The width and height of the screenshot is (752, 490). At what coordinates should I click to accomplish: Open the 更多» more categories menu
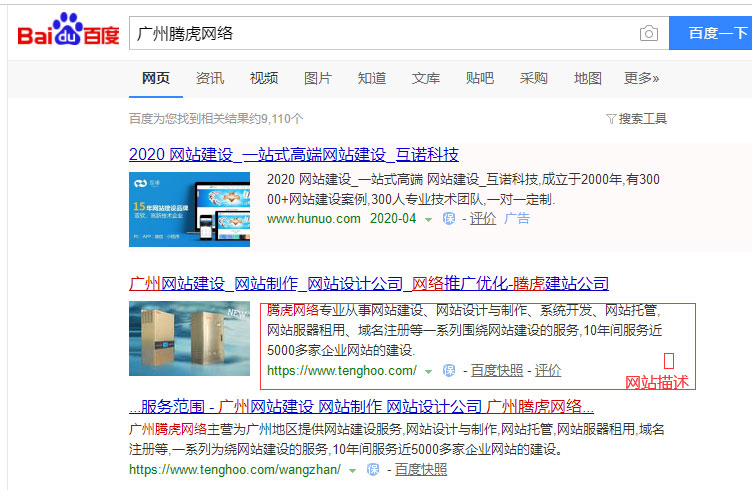click(x=641, y=79)
